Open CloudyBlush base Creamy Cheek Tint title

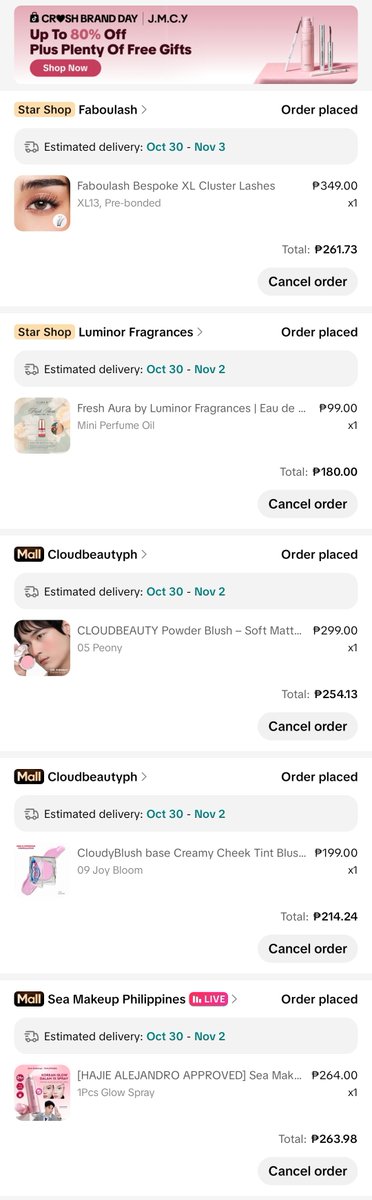tap(192, 853)
